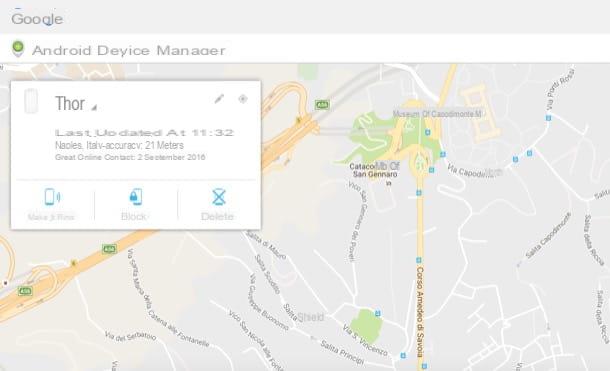Click the Google logo
Image resolution: width=610 pixels, height=371 pixels.
point(37,19)
